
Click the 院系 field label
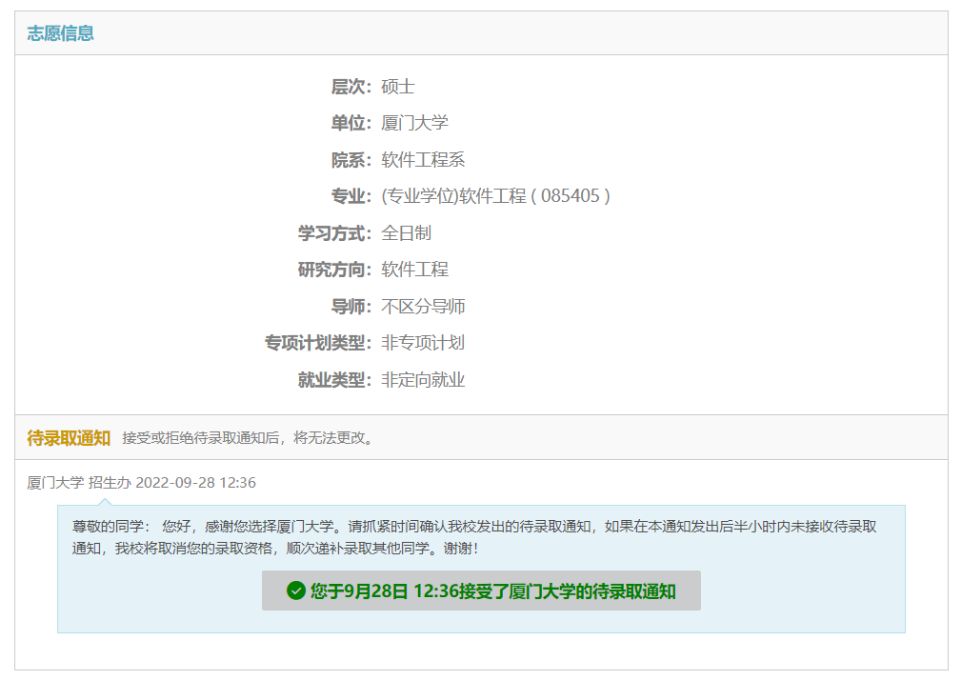351,160
